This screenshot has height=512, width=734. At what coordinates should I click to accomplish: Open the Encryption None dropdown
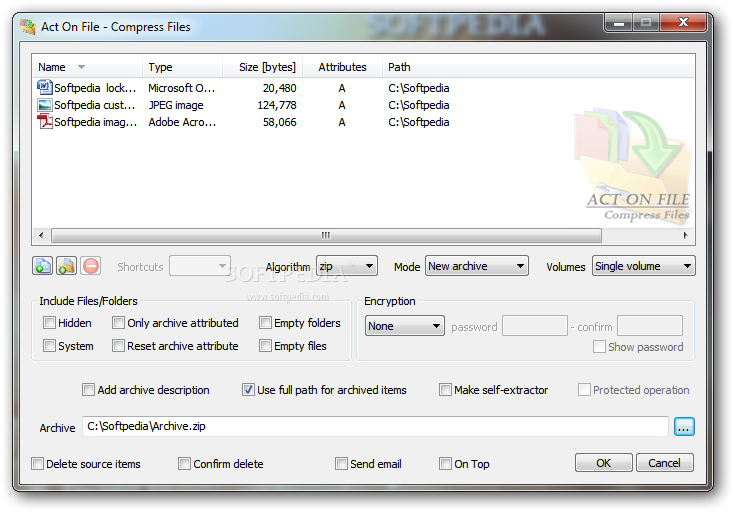pos(404,326)
